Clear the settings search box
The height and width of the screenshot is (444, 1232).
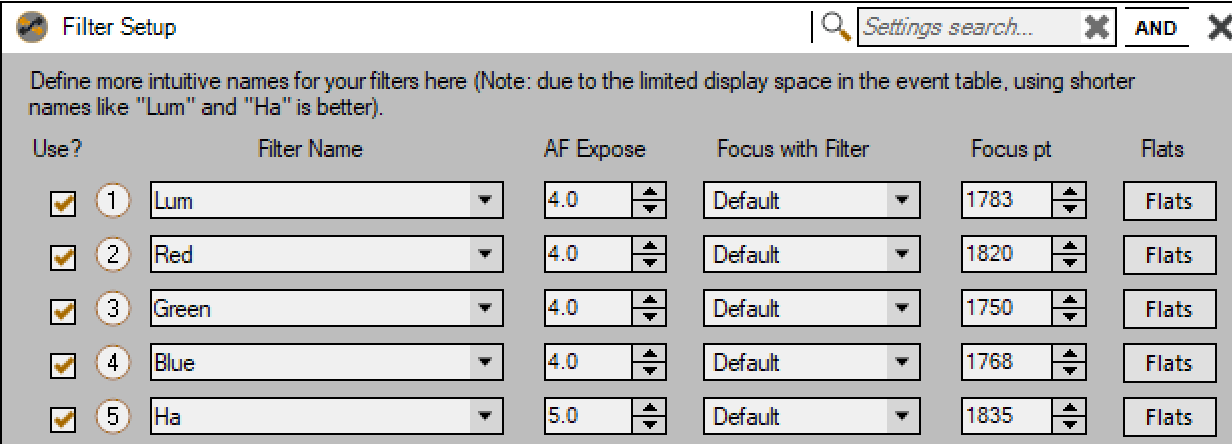tap(1097, 28)
